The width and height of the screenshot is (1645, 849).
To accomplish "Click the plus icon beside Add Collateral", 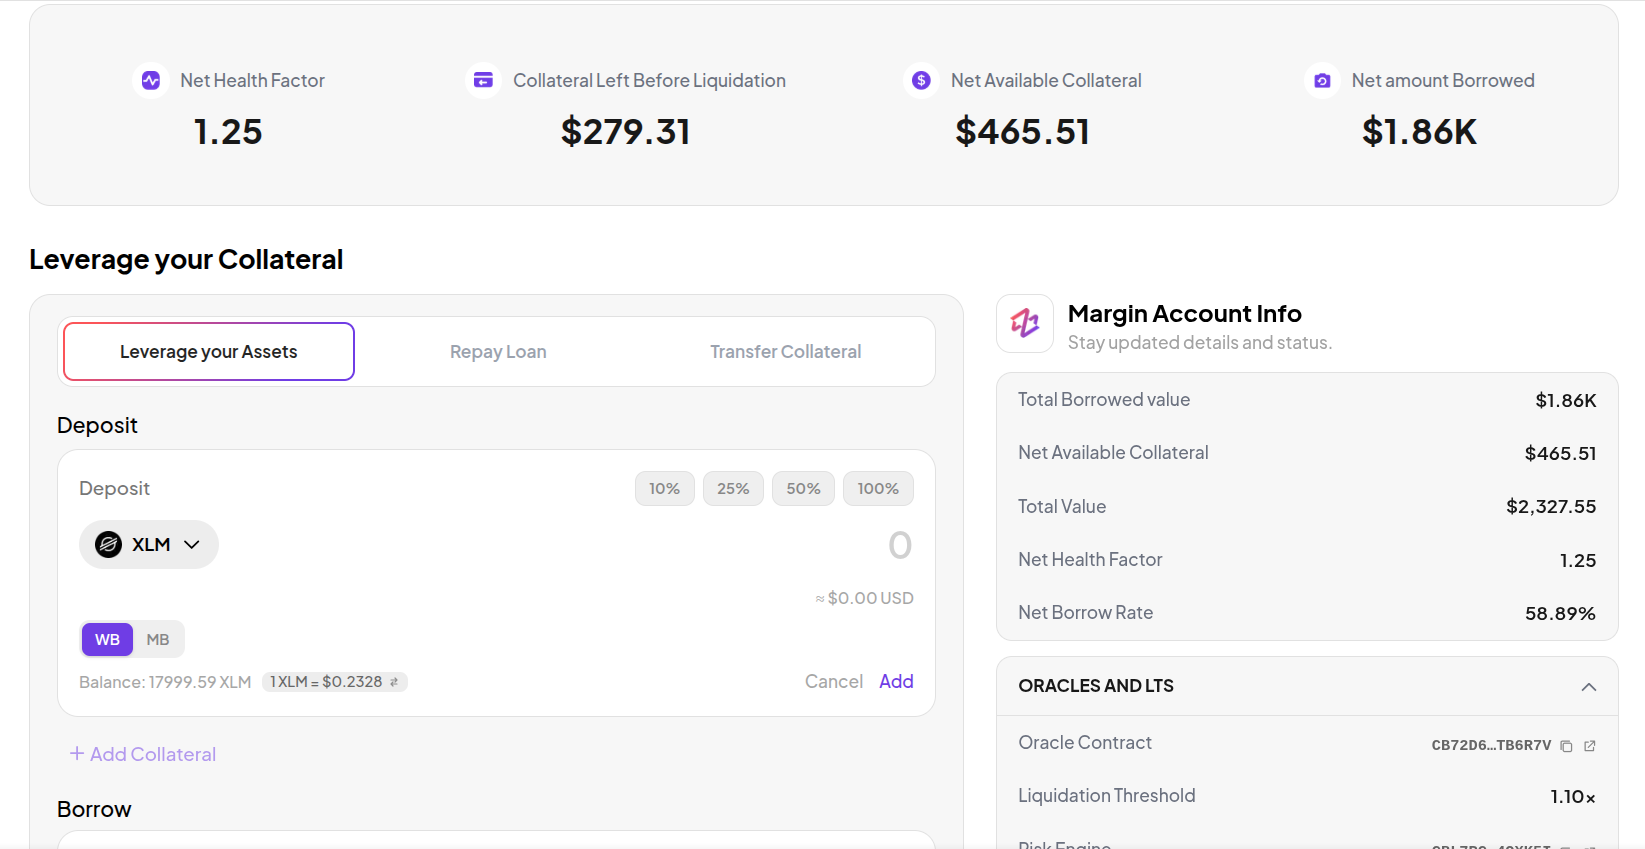I will (76, 753).
